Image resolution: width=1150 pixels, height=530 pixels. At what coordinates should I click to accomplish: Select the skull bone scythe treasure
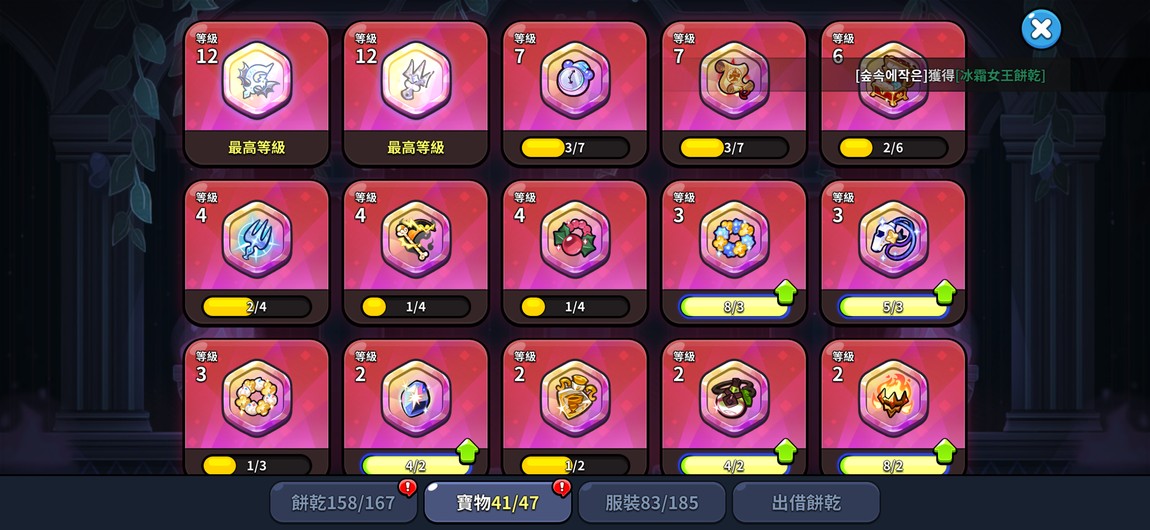tap(416, 239)
